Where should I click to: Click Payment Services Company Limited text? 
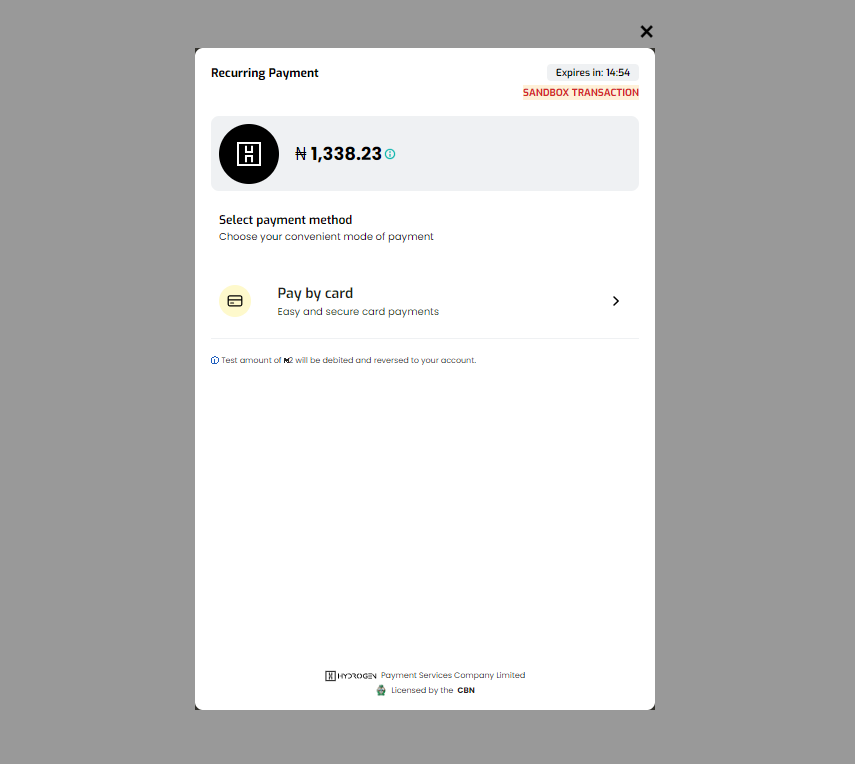[x=453, y=675]
